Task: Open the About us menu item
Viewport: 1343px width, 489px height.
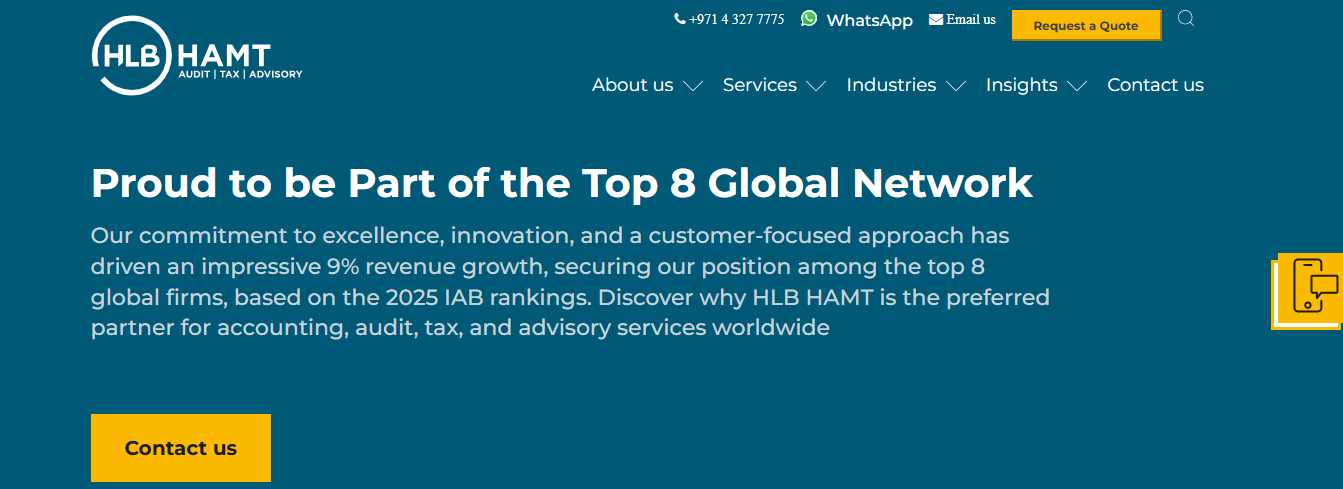Action: pos(633,85)
